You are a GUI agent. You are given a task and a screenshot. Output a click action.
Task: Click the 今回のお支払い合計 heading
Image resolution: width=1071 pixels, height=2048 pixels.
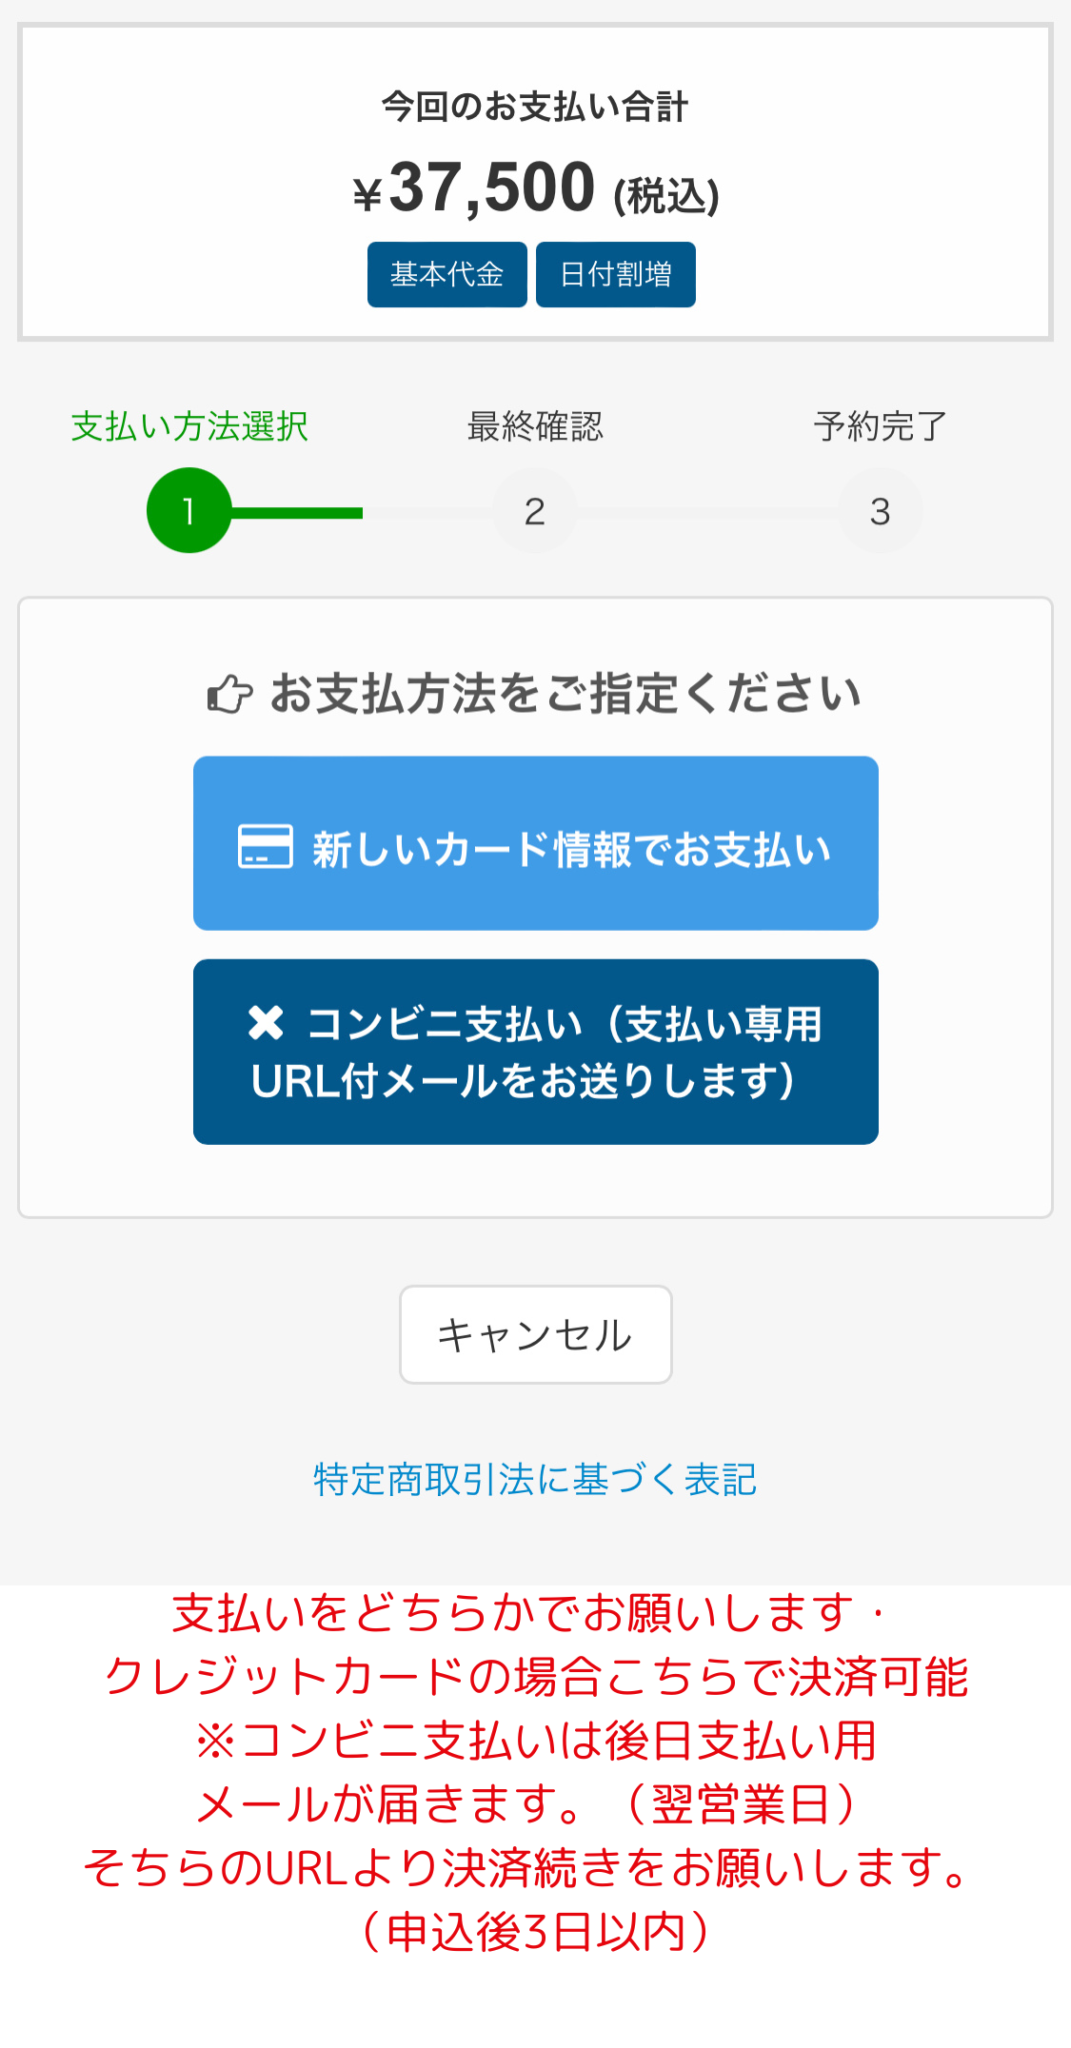(x=535, y=106)
